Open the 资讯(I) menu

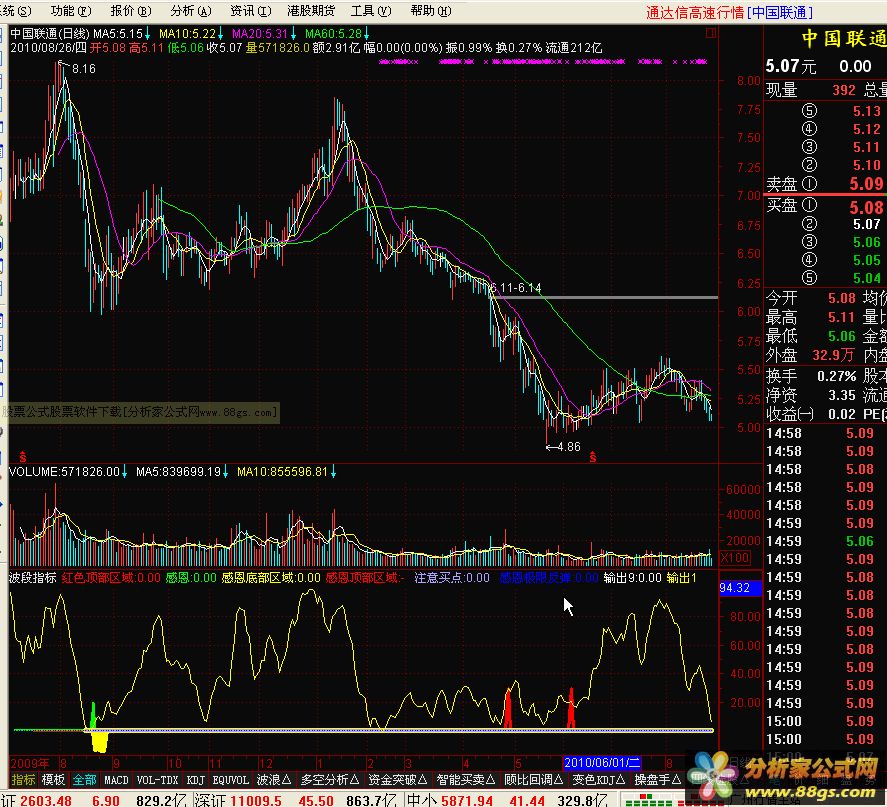[x=251, y=11]
